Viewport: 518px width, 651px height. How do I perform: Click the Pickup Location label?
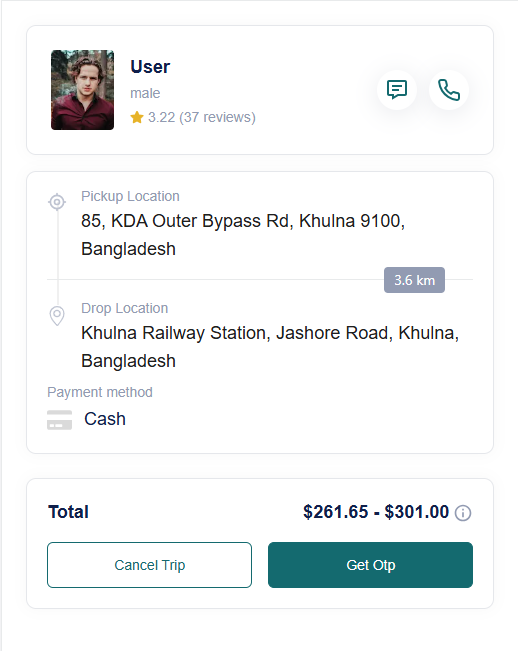[x=130, y=196]
